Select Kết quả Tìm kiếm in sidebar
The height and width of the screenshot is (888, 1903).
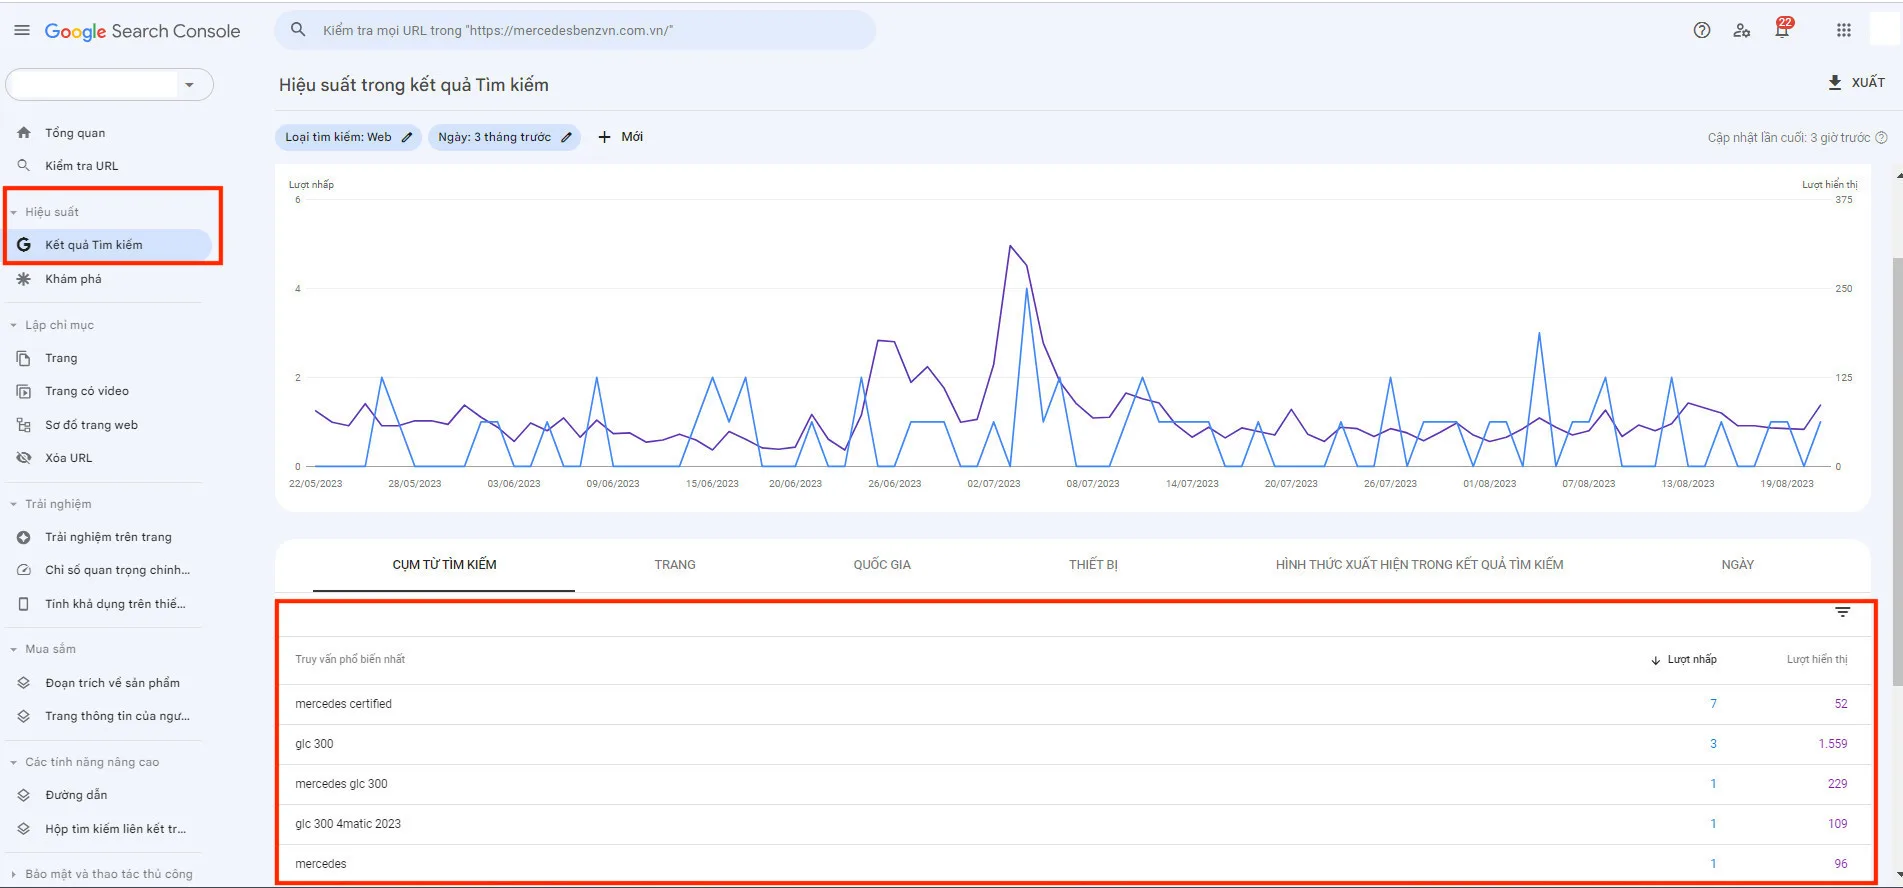(x=108, y=245)
